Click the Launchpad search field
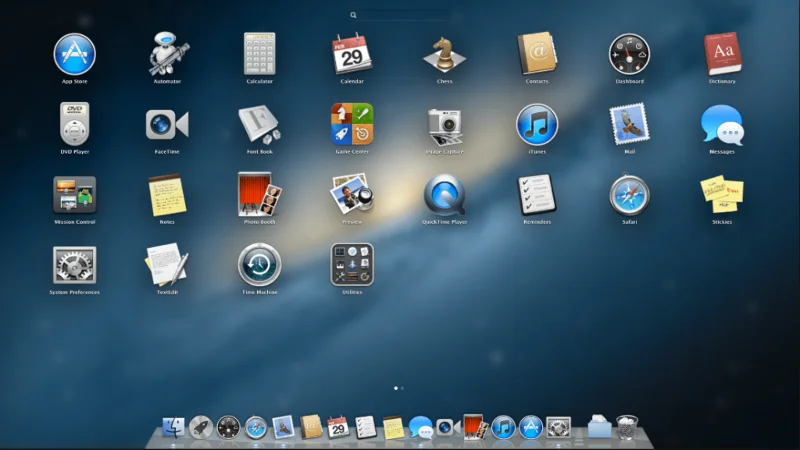The width and height of the screenshot is (800, 450). tap(399, 15)
